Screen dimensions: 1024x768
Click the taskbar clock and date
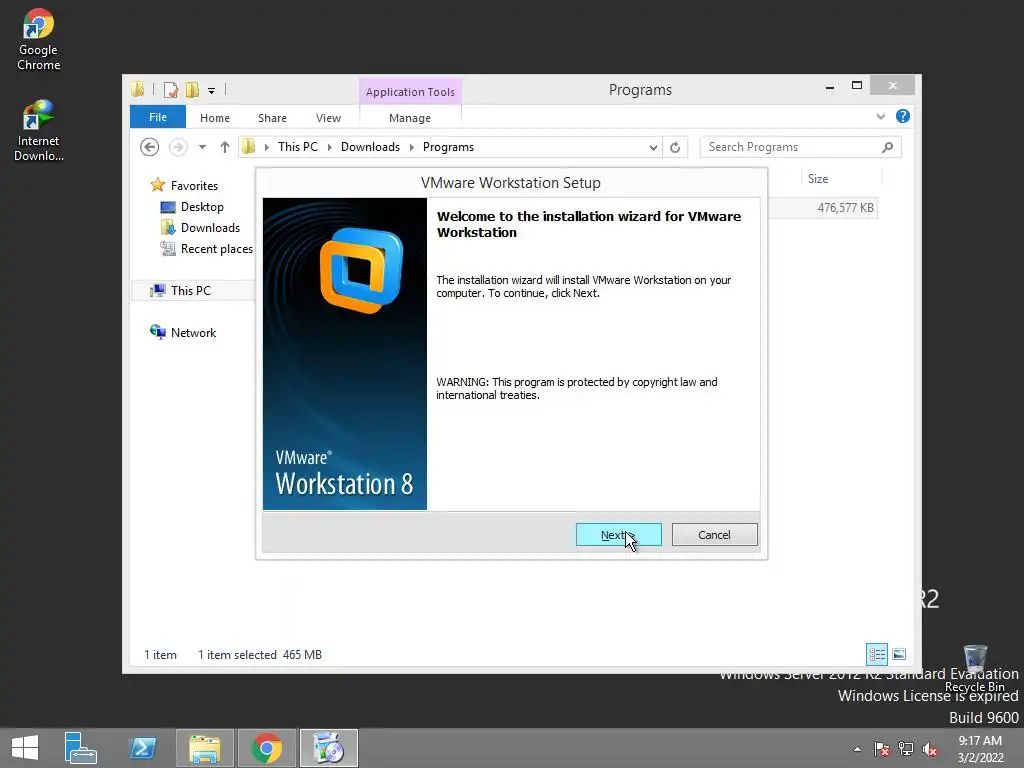coord(980,749)
